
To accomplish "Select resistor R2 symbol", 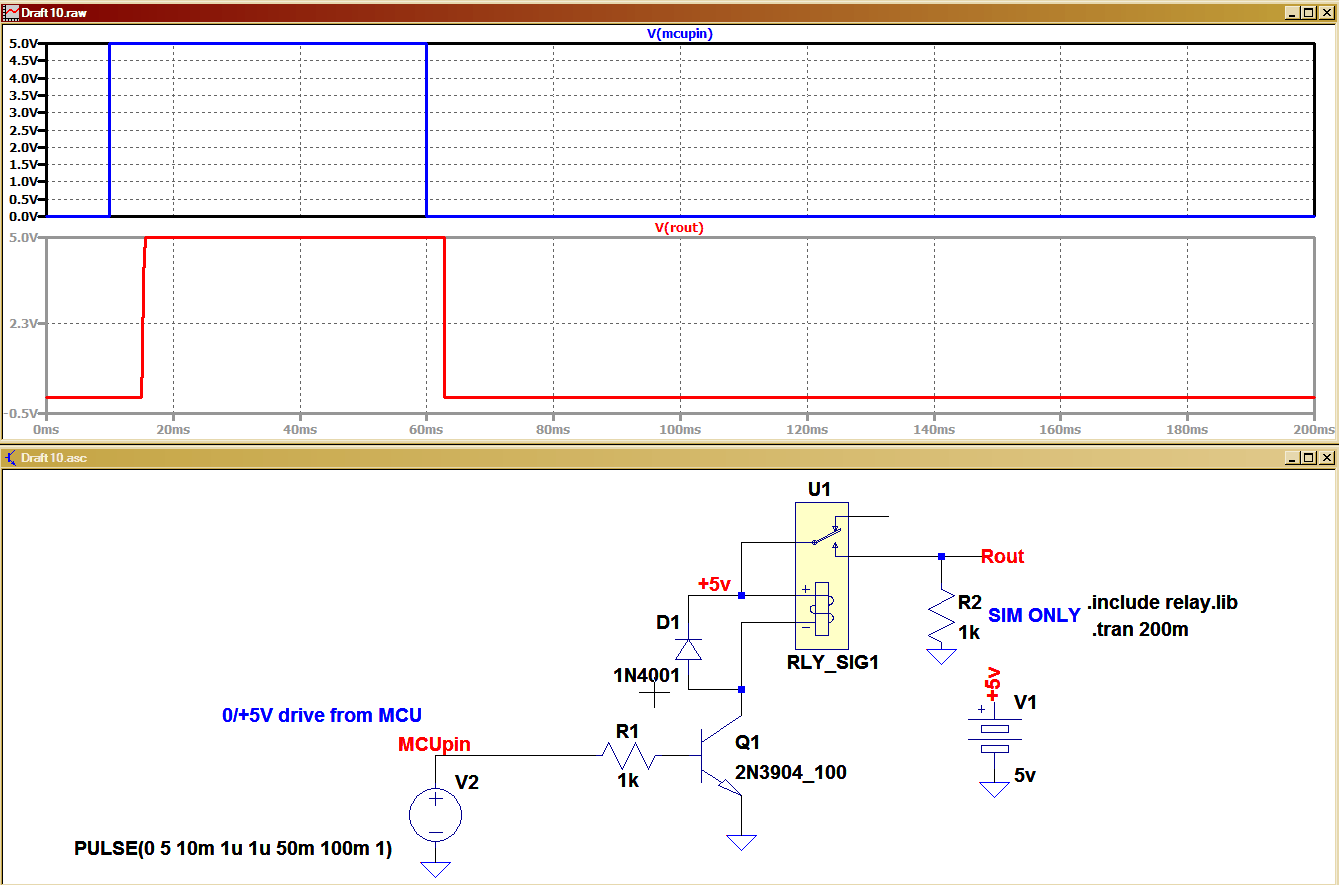I will tap(941, 616).
